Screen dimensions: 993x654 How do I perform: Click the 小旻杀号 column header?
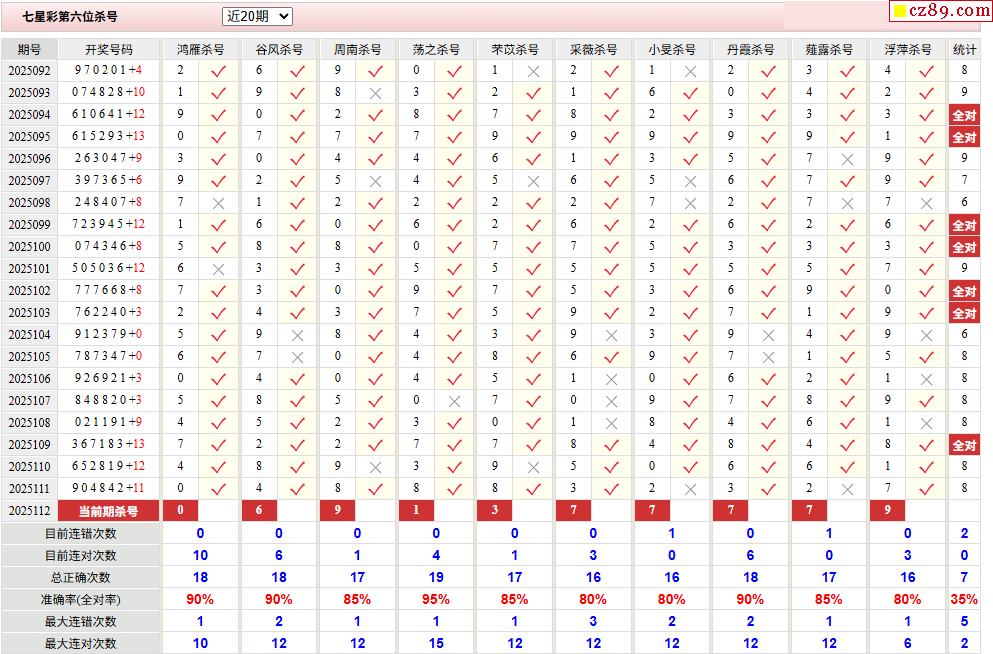[x=671, y=49]
